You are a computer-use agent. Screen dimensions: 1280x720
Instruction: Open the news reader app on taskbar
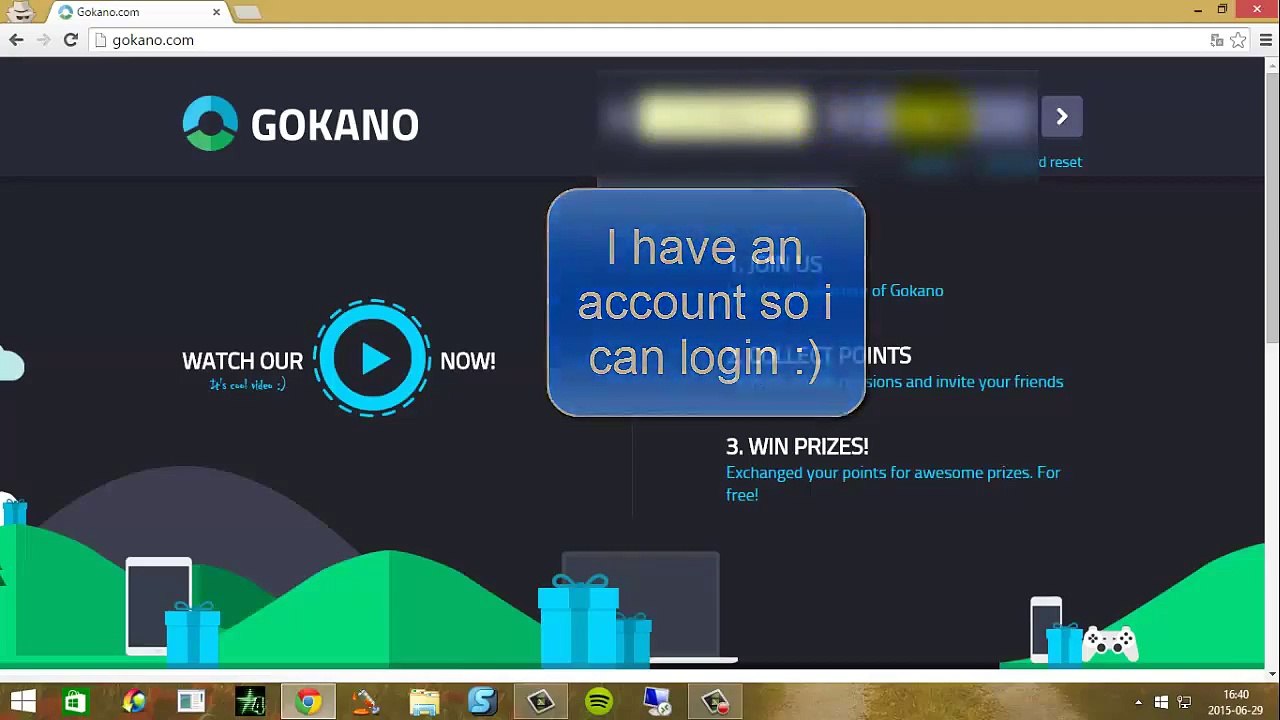[191, 702]
